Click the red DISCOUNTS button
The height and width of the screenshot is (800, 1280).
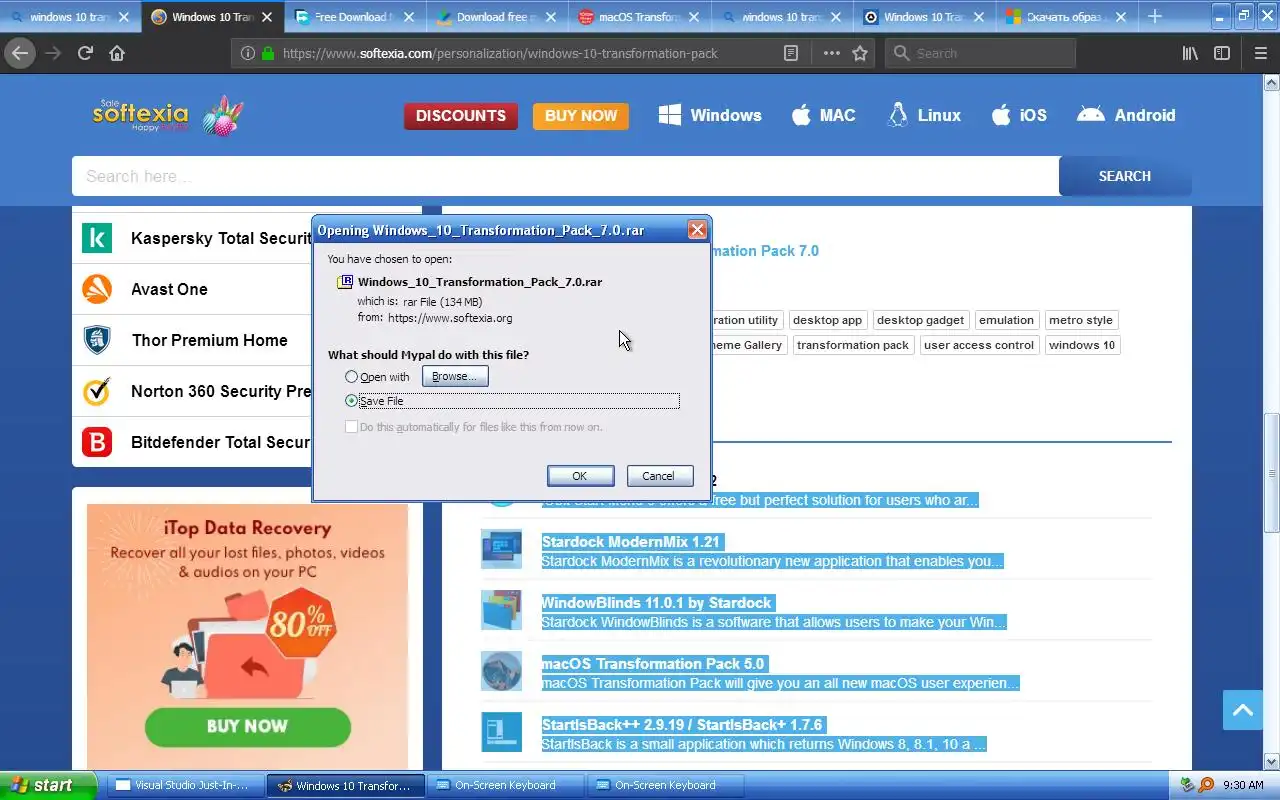click(461, 116)
